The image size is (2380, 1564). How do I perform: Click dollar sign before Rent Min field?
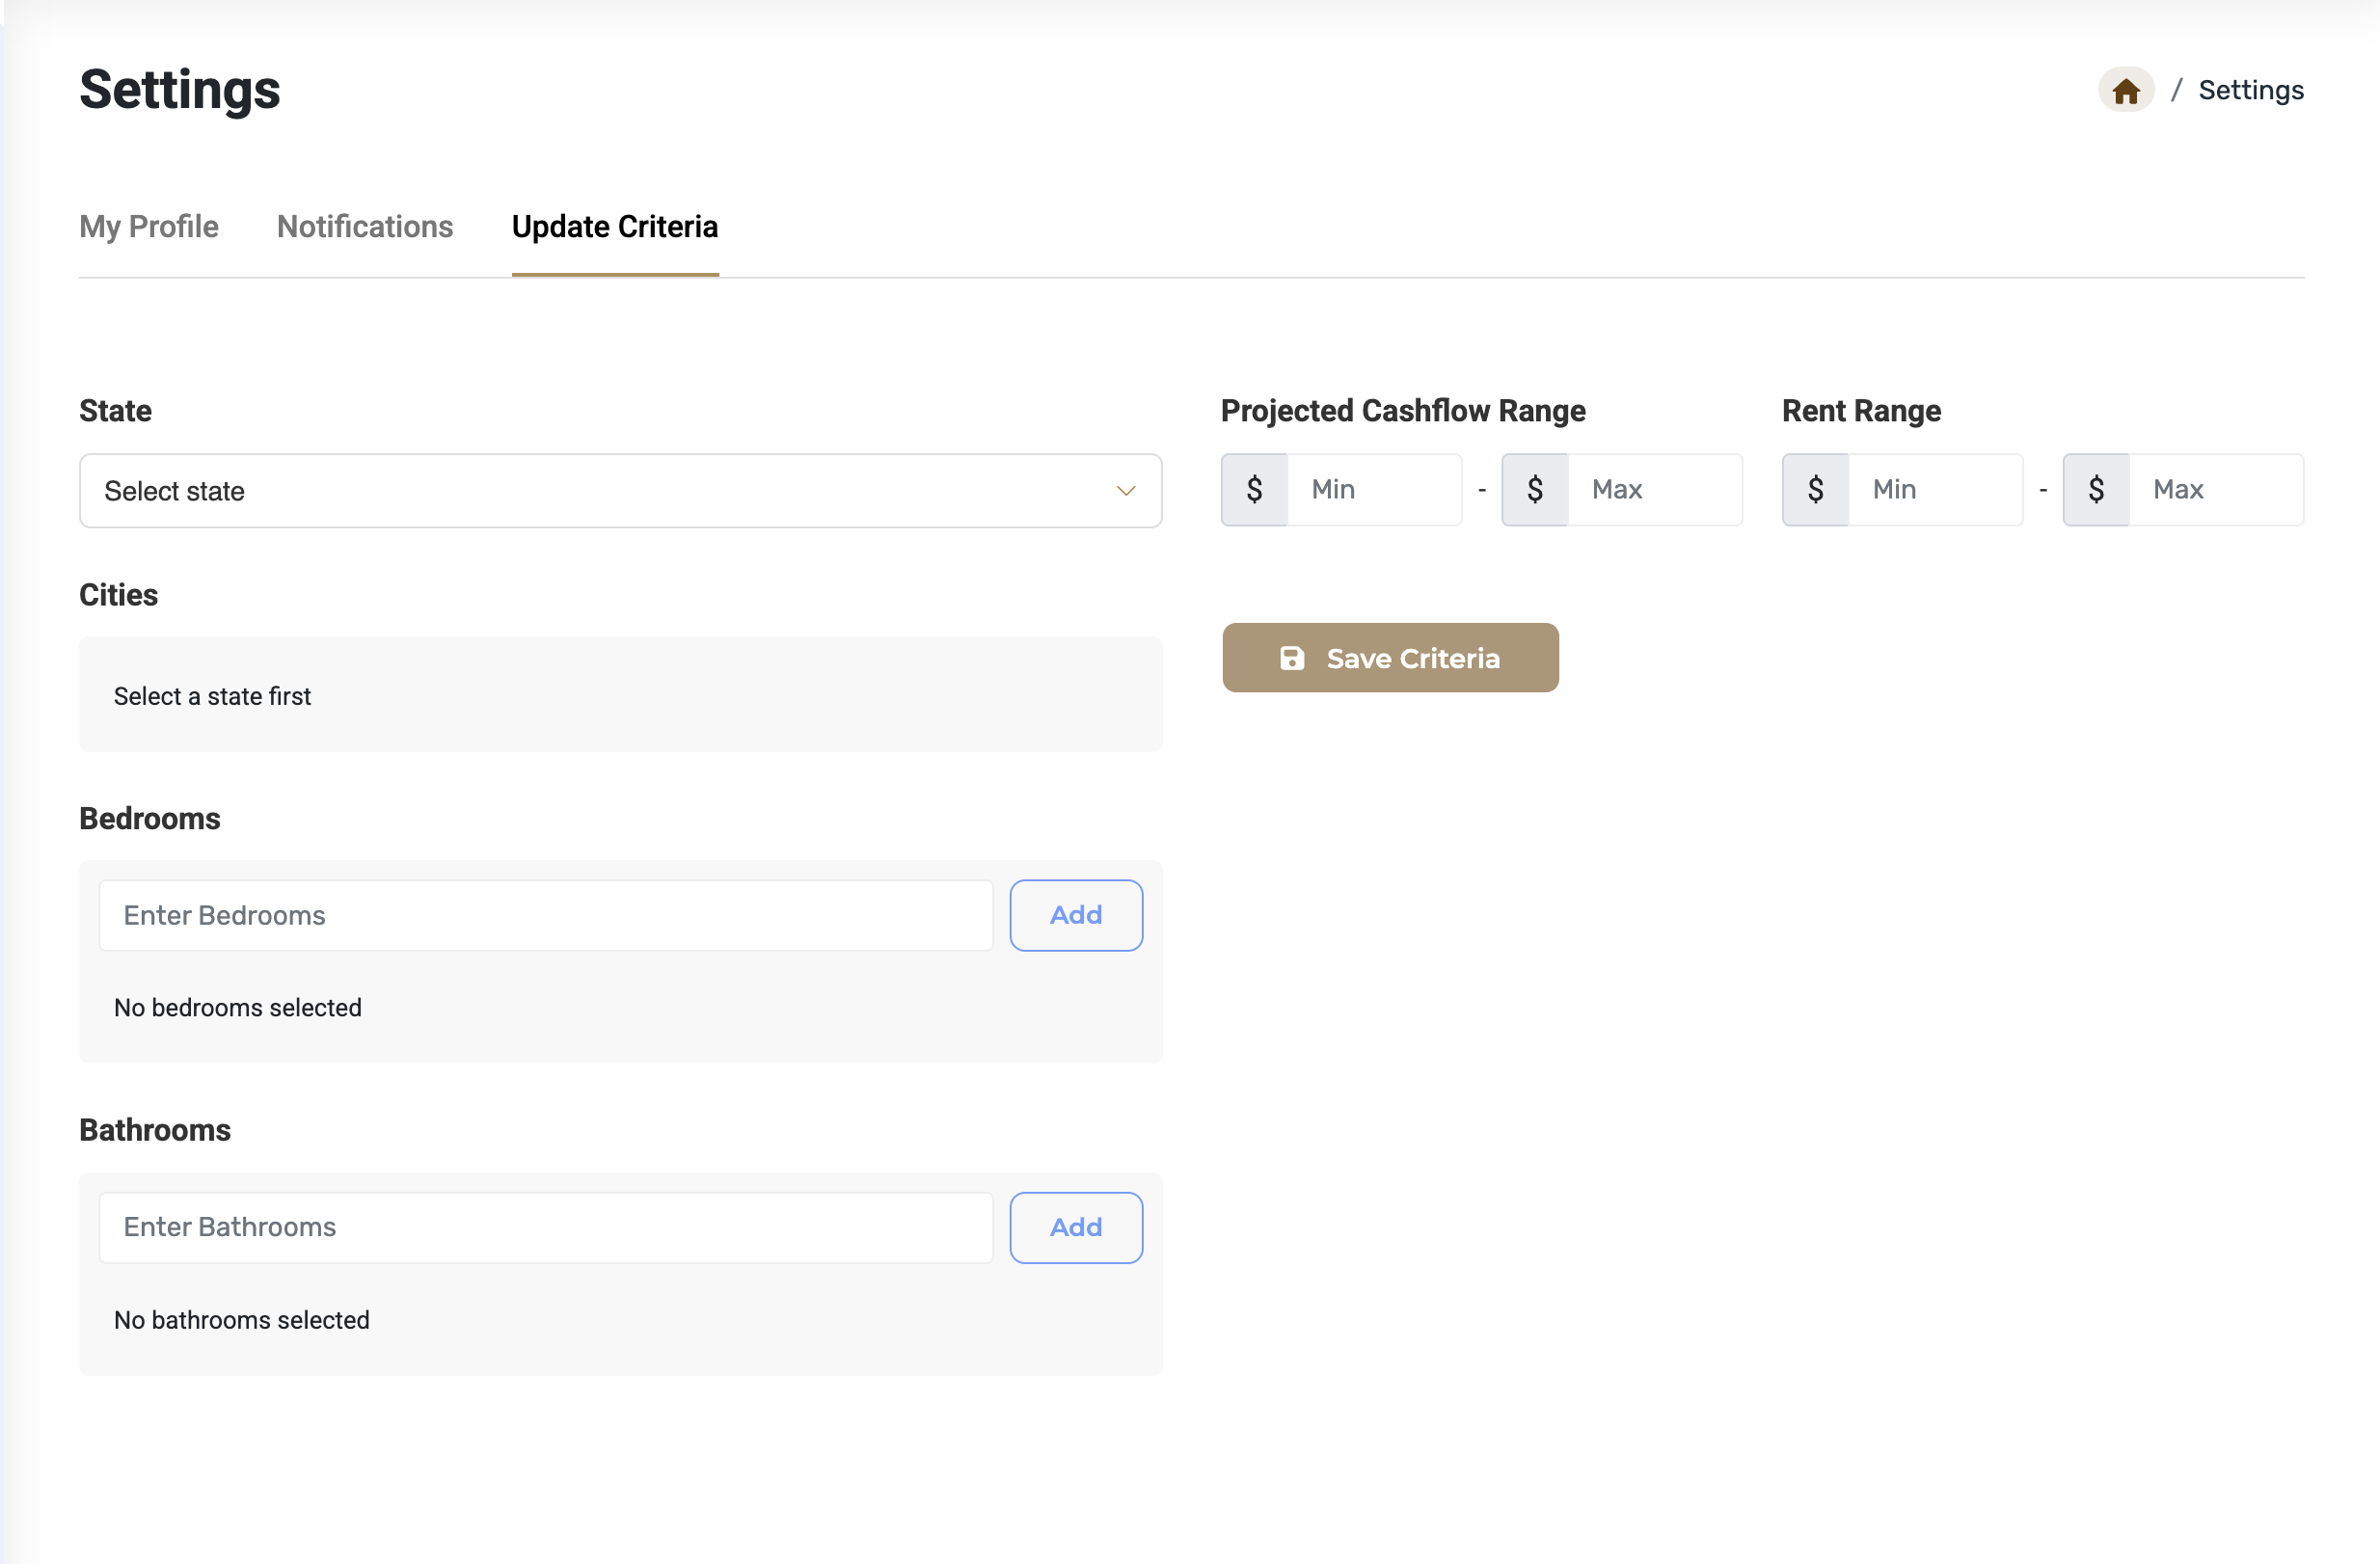1815,490
